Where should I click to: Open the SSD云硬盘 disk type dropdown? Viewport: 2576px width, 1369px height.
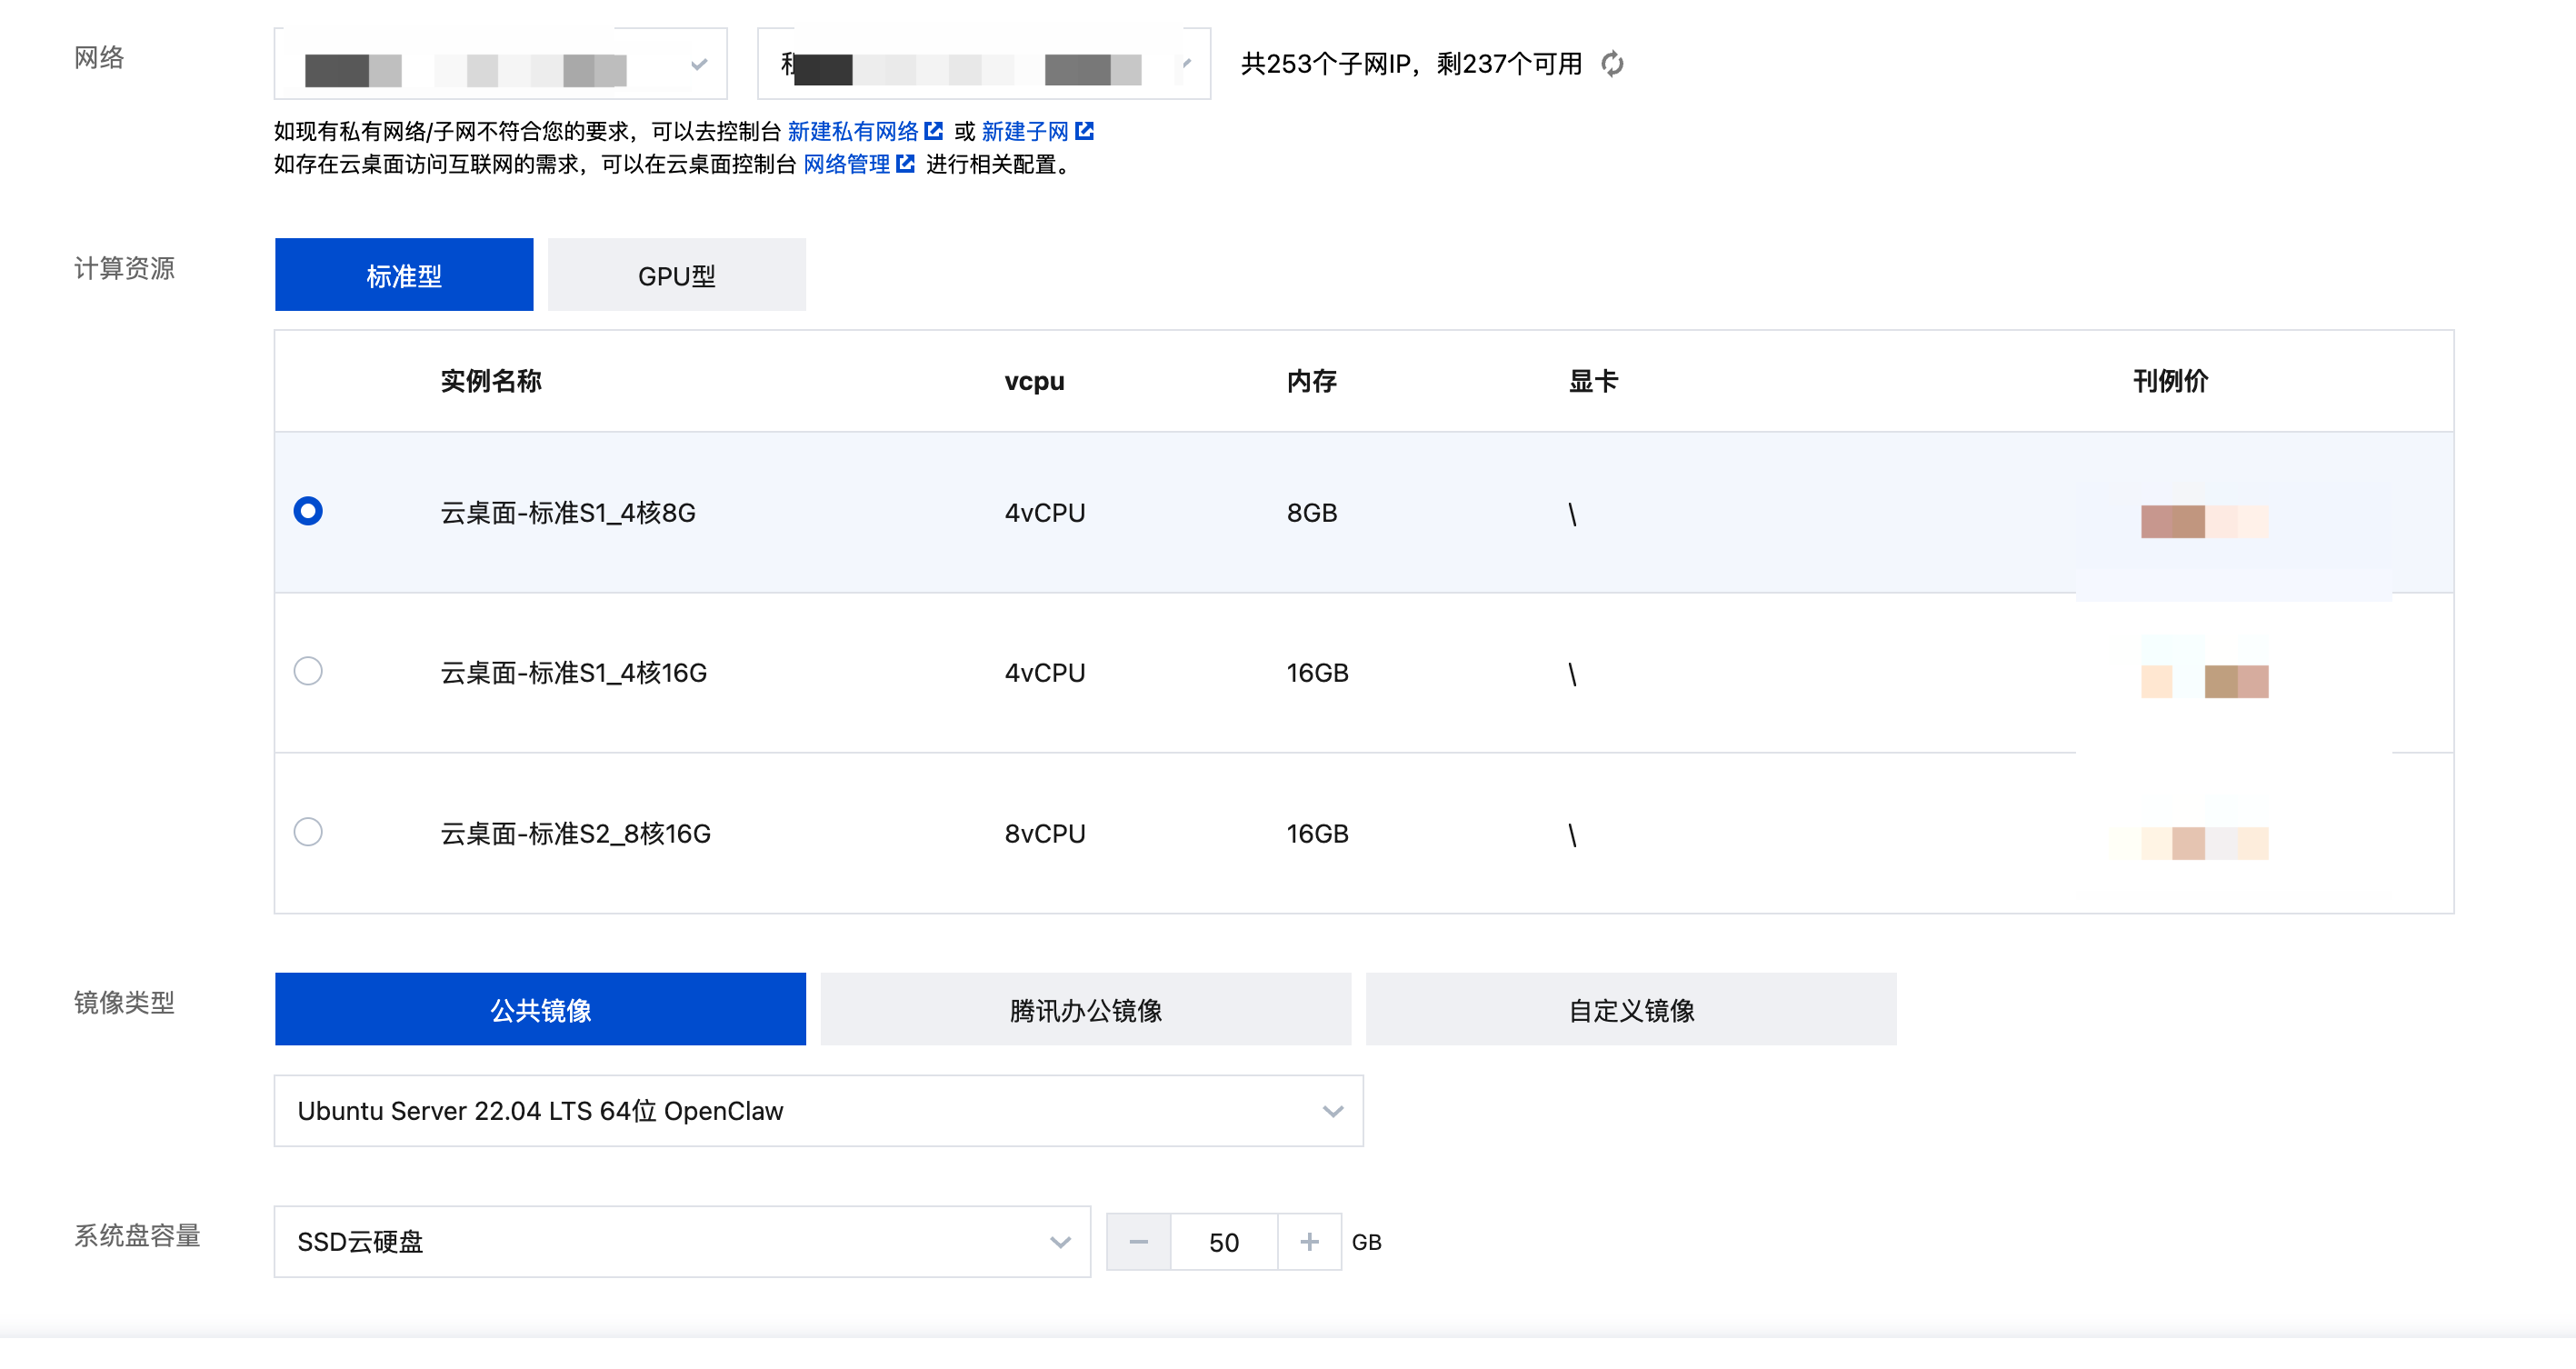tap(682, 1242)
